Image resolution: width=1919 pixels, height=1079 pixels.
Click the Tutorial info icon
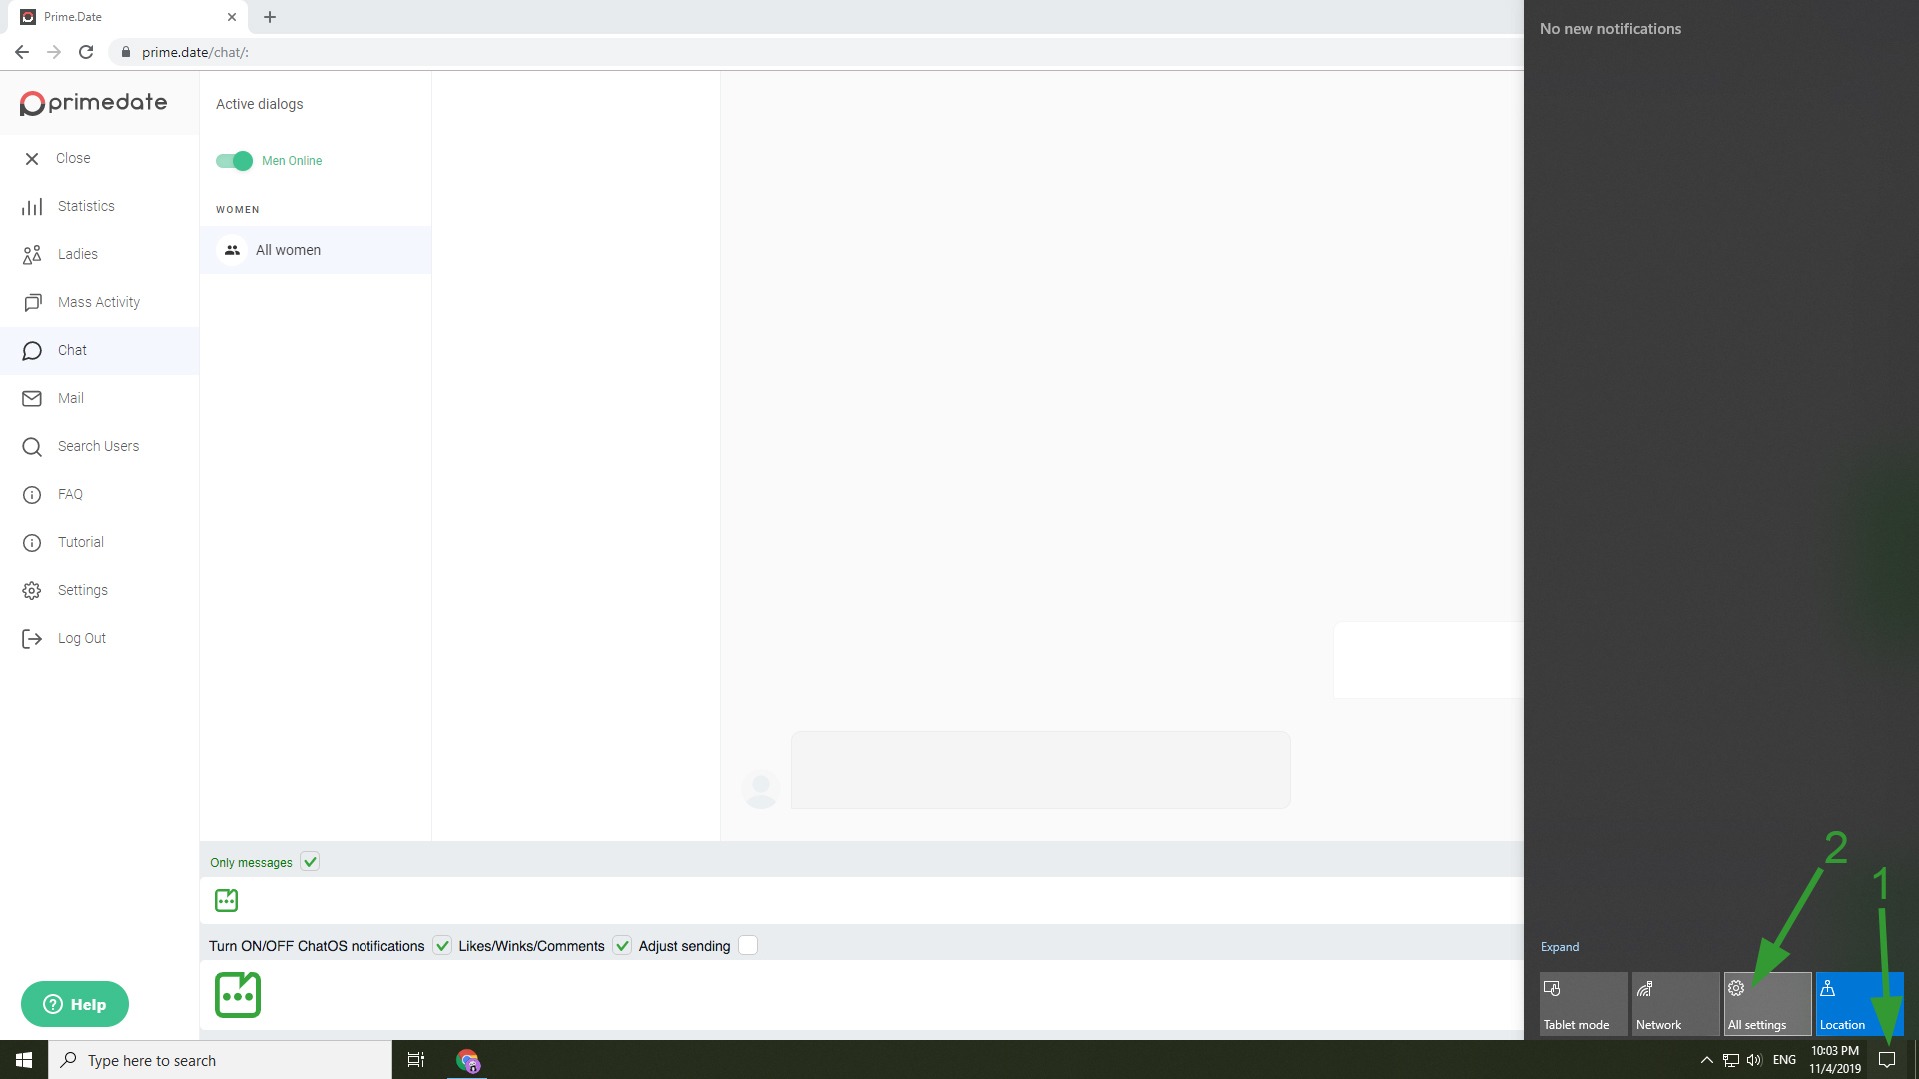click(x=32, y=543)
